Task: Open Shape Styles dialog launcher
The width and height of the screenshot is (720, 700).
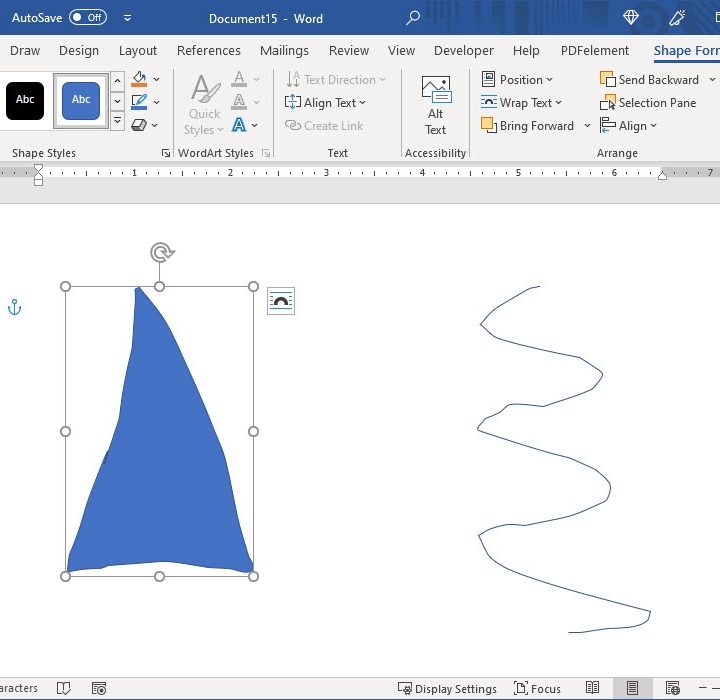Action: [166, 153]
